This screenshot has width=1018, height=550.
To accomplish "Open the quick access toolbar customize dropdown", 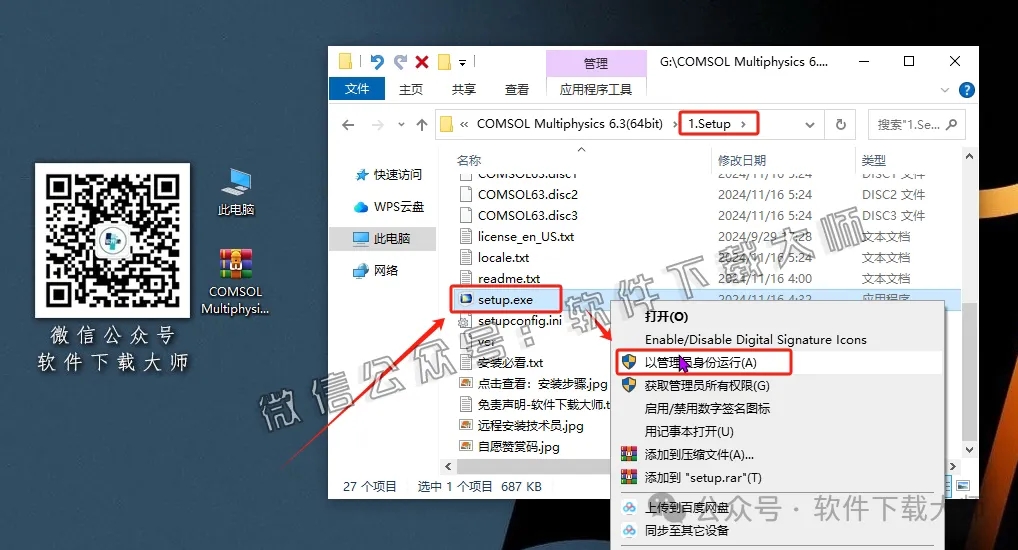I will pyautogui.click(x=462, y=63).
